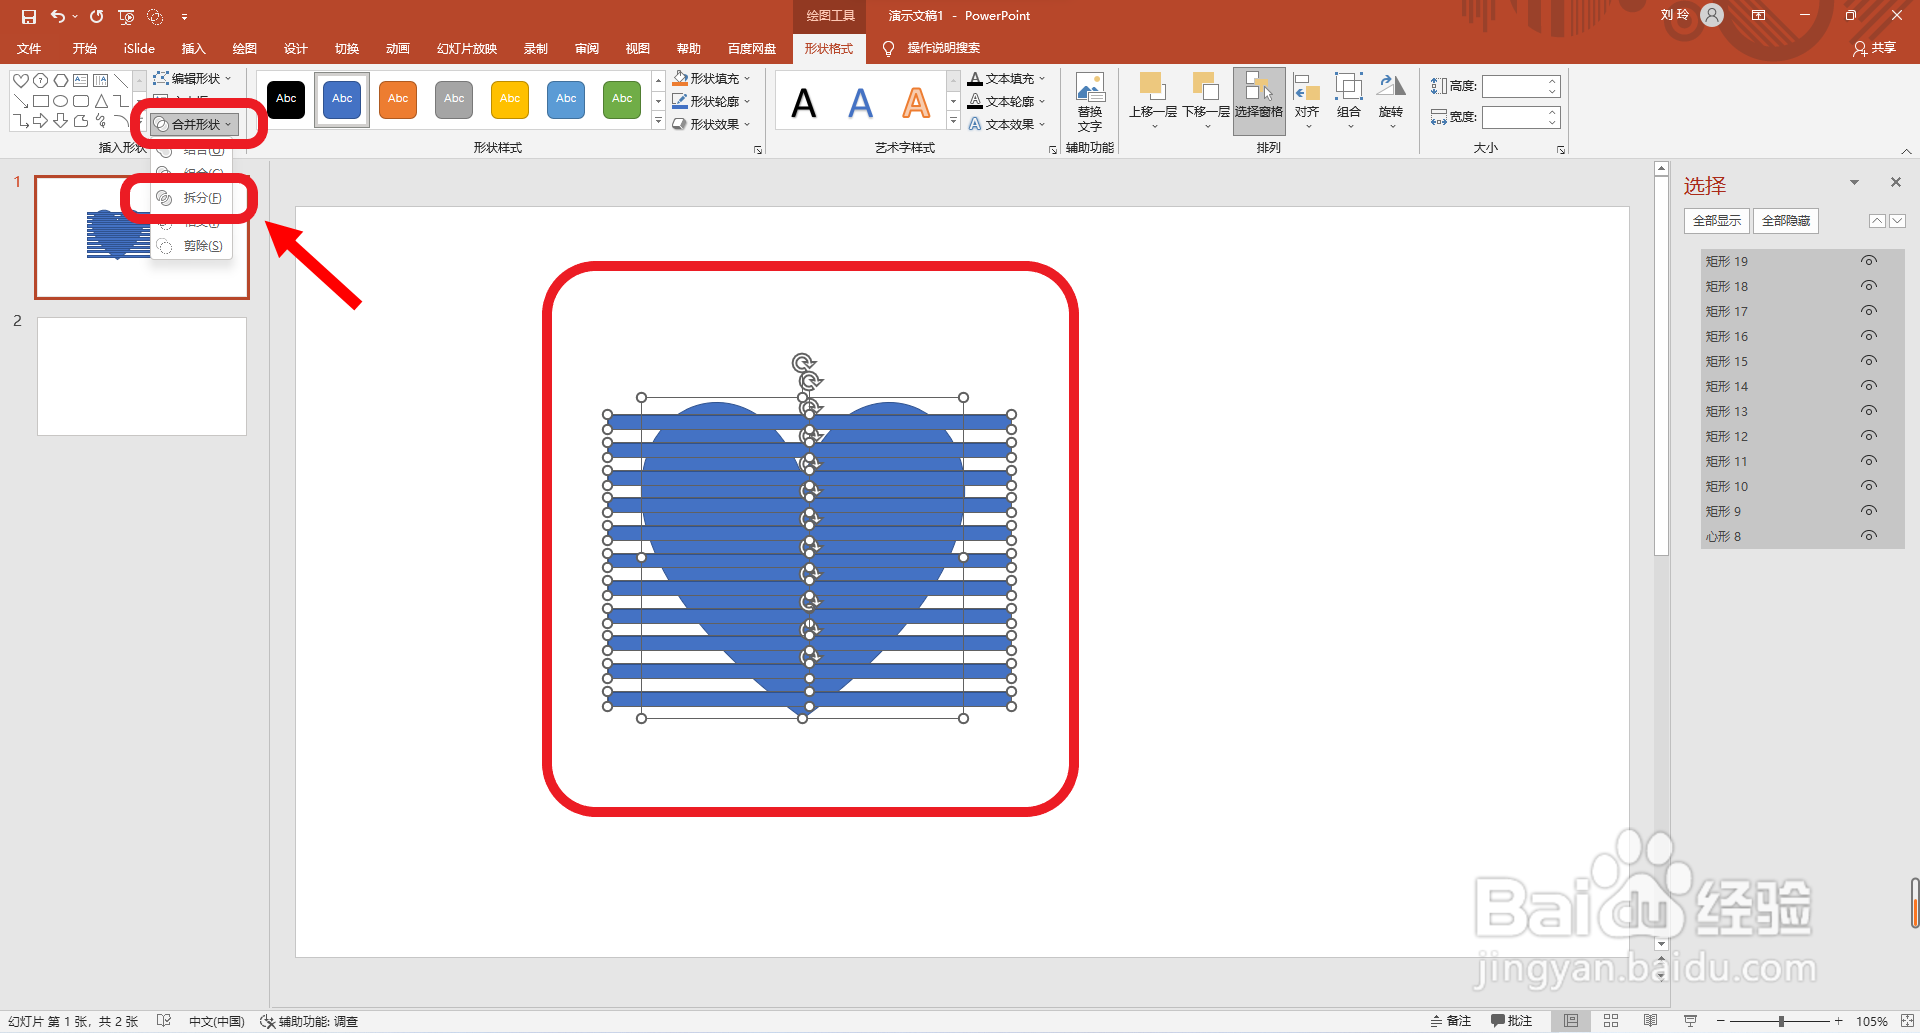Hide 矩形 15 via eye icon
This screenshot has width=1920, height=1033.
point(1868,361)
